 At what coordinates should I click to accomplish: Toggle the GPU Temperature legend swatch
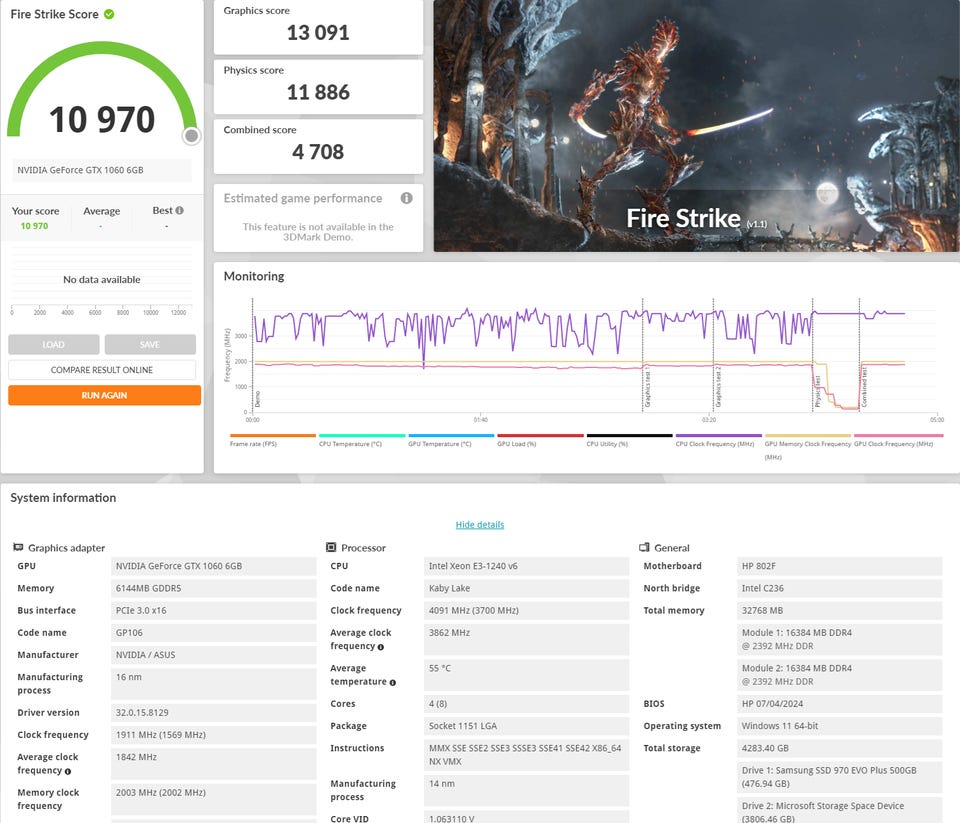coord(451,435)
